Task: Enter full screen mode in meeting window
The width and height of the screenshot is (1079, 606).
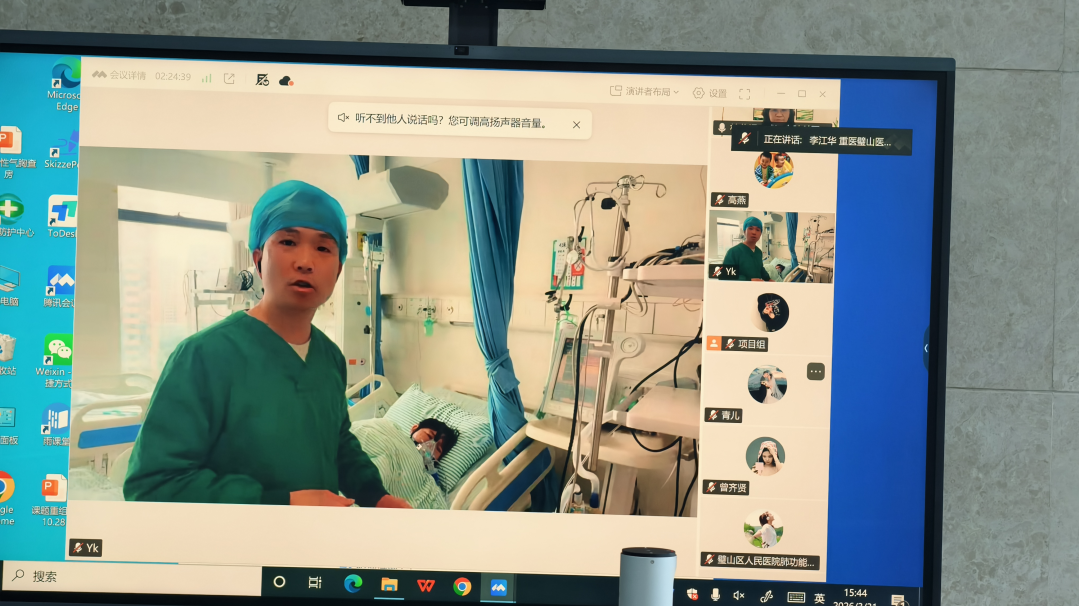Action: coord(744,94)
